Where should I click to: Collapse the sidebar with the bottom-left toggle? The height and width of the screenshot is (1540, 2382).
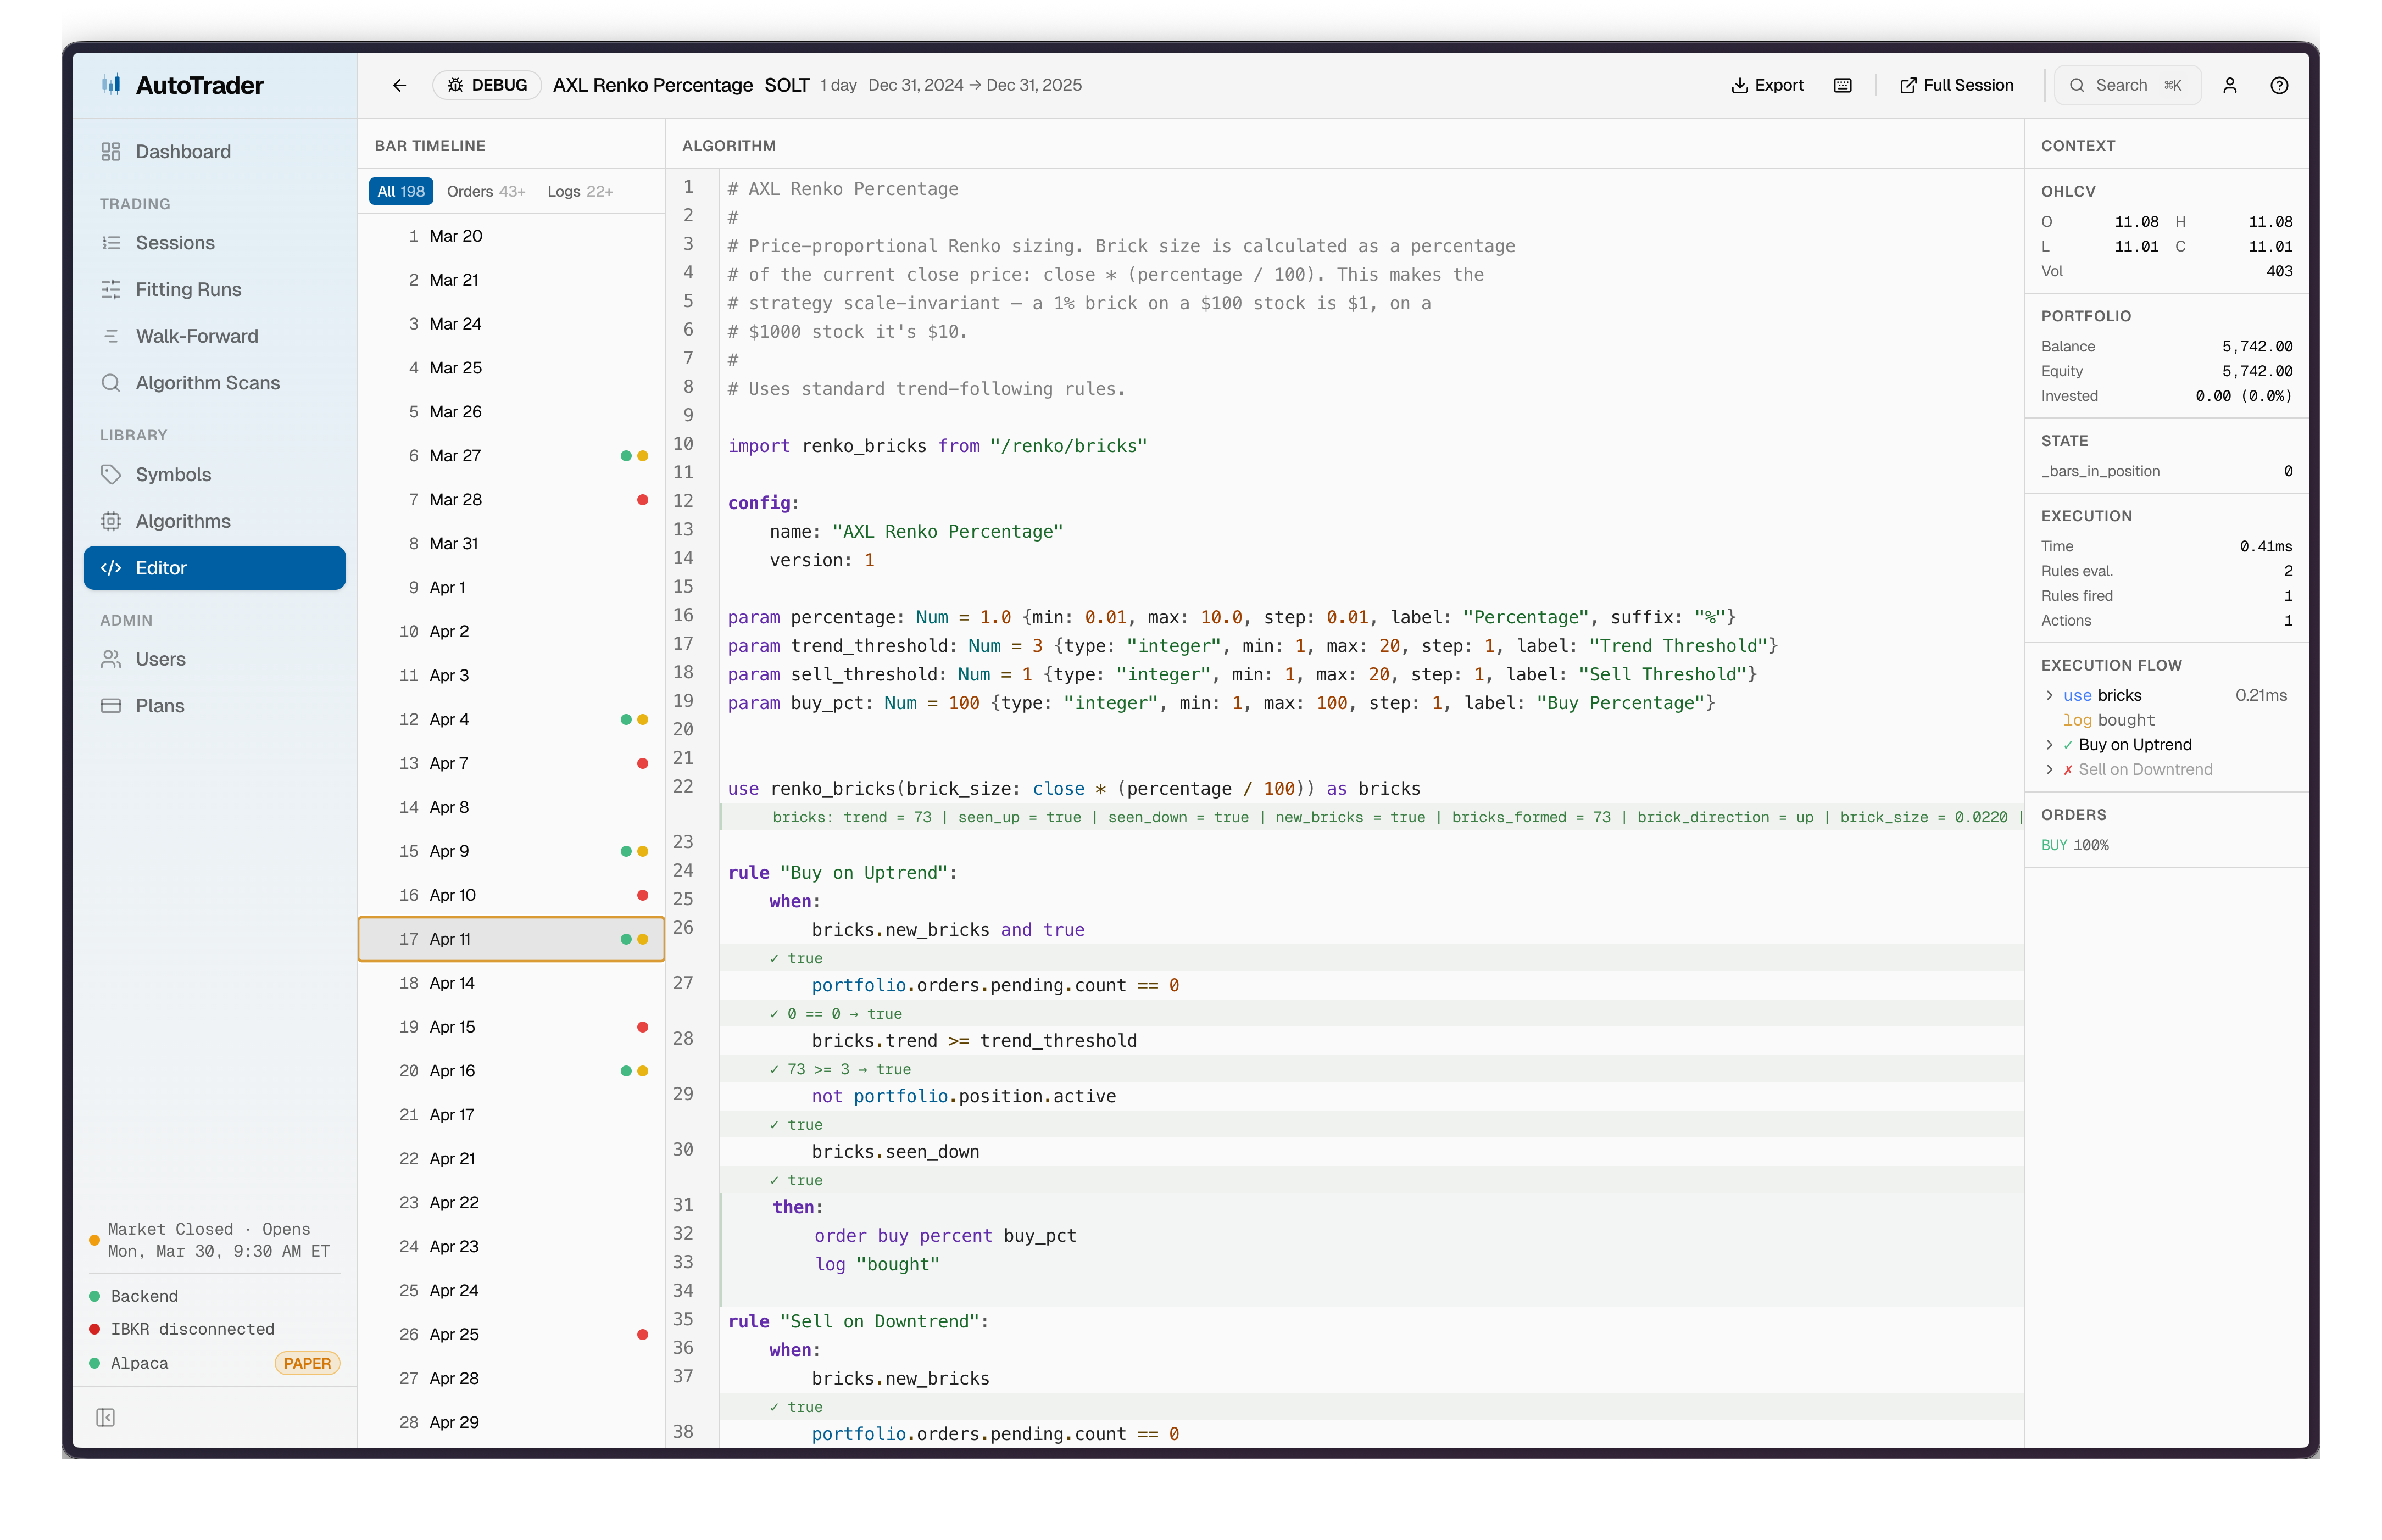point(106,1417)
